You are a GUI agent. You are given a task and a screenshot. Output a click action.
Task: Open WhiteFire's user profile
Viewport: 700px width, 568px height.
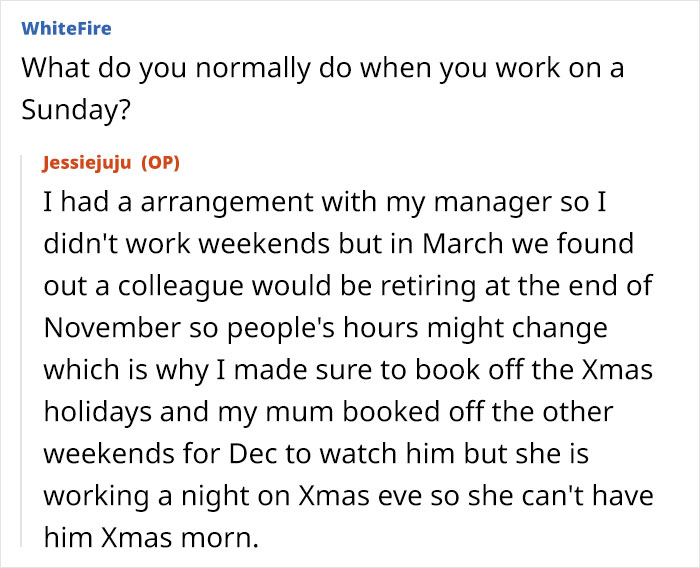tap(66, 28)
